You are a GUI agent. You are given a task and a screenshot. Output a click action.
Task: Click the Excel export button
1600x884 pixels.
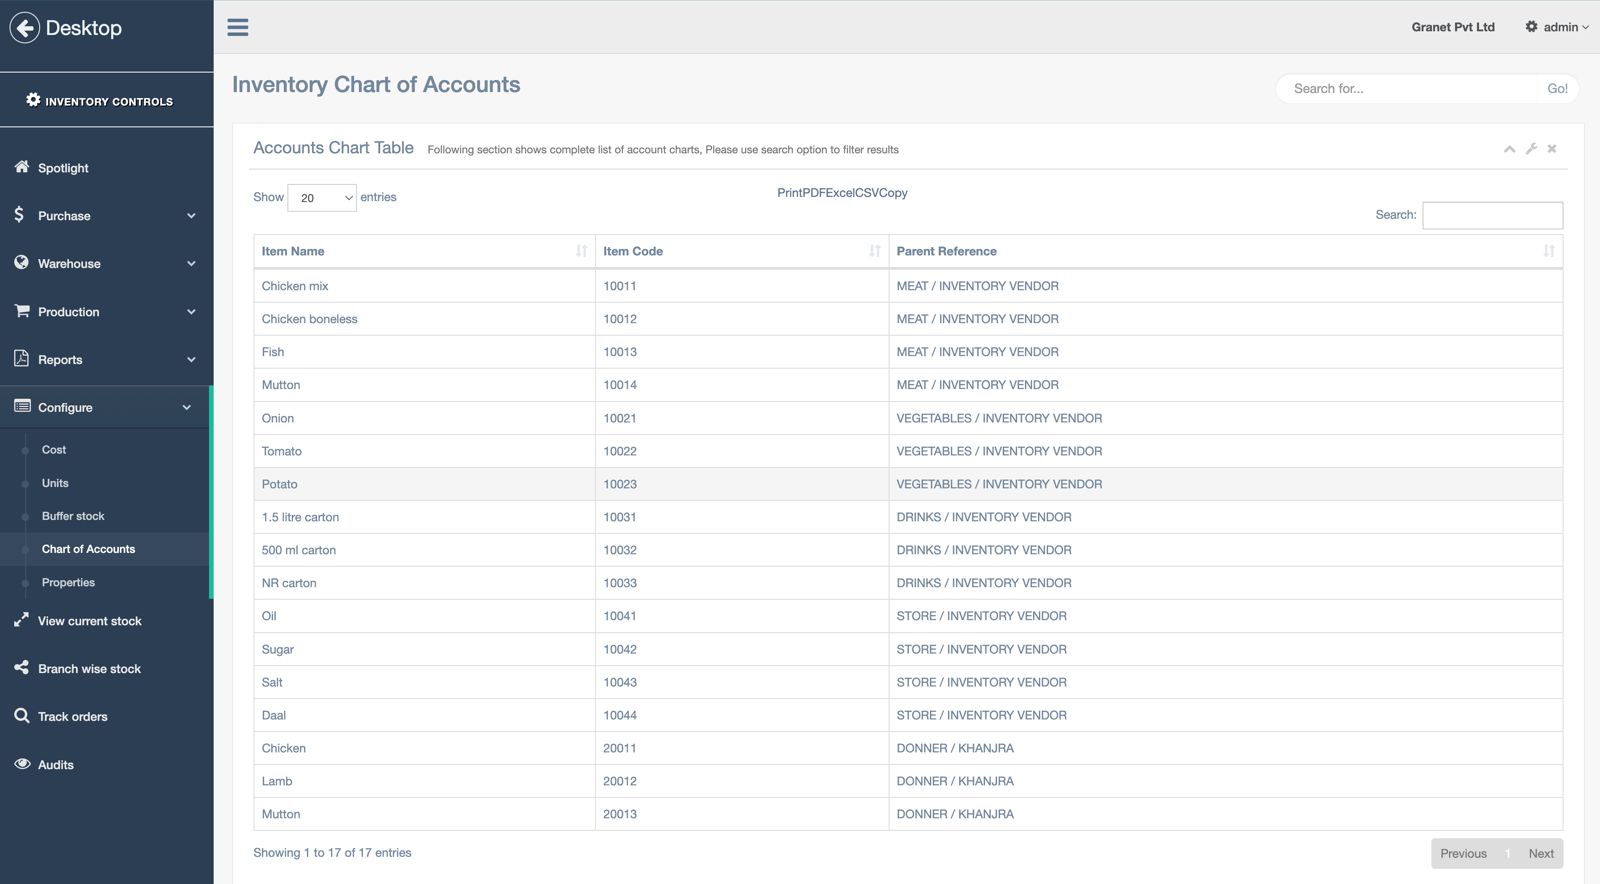[840, 193]
